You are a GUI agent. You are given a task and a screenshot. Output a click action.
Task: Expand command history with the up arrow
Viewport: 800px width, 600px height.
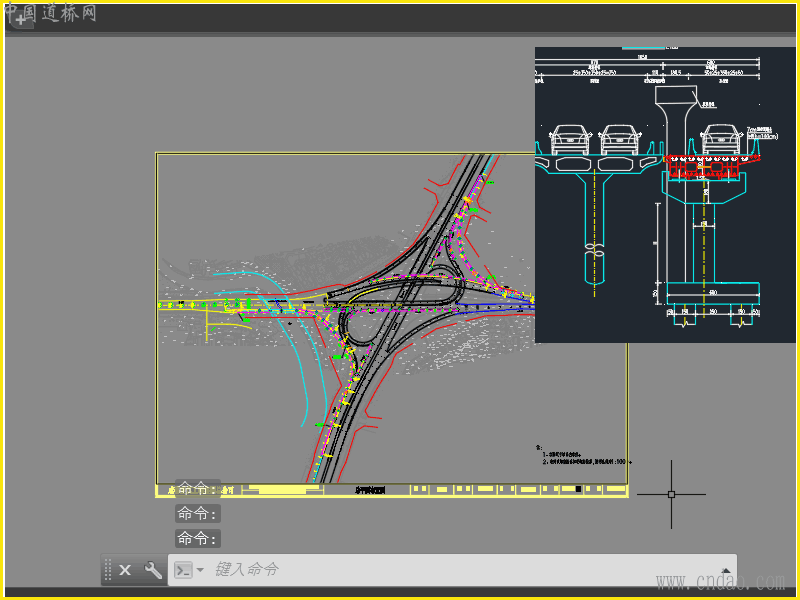click(726, 571)
